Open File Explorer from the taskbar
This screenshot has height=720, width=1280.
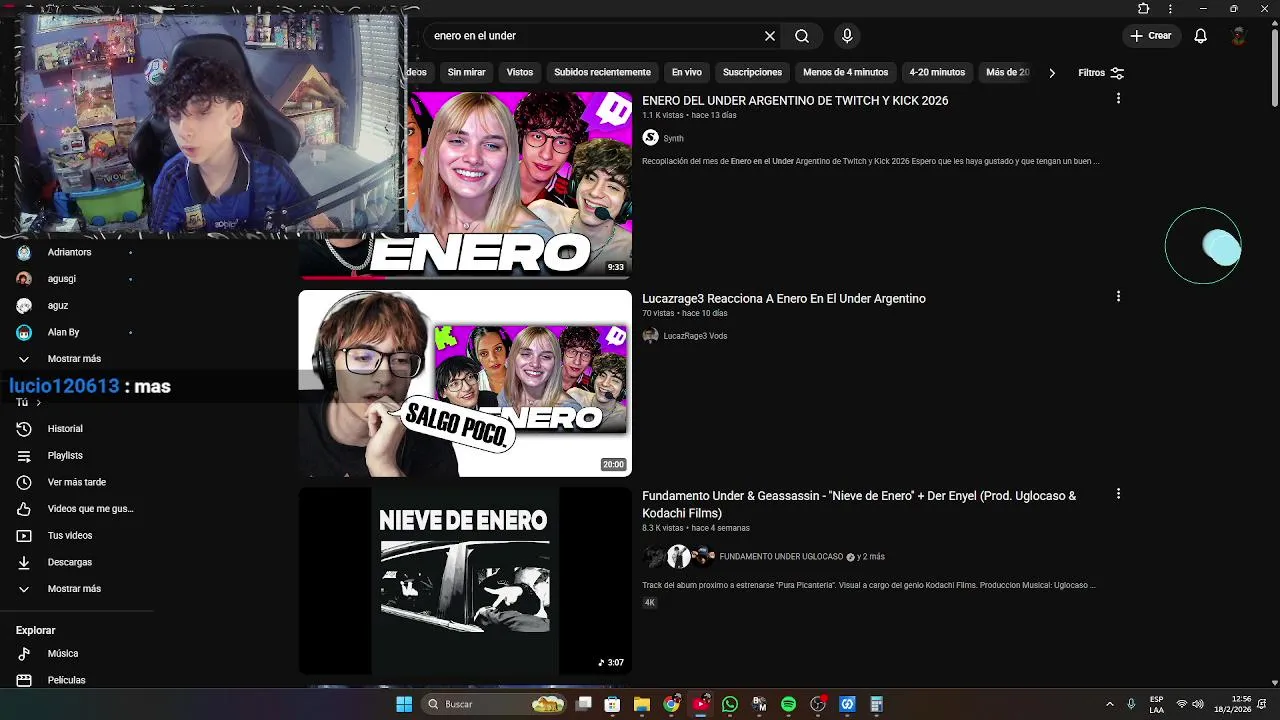[x=642, y=704]
